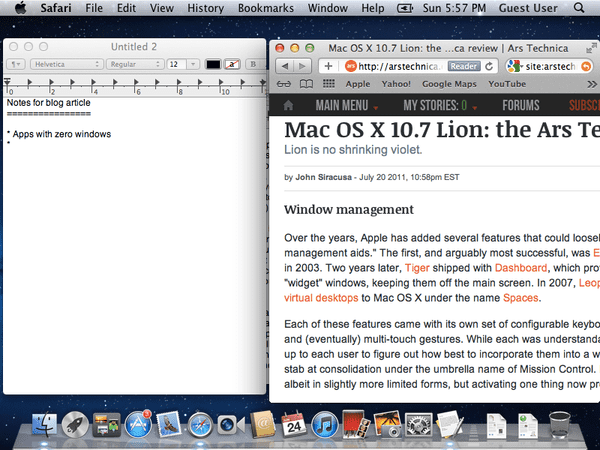Open the Bookmarks menu

click(x=266, y=8)
